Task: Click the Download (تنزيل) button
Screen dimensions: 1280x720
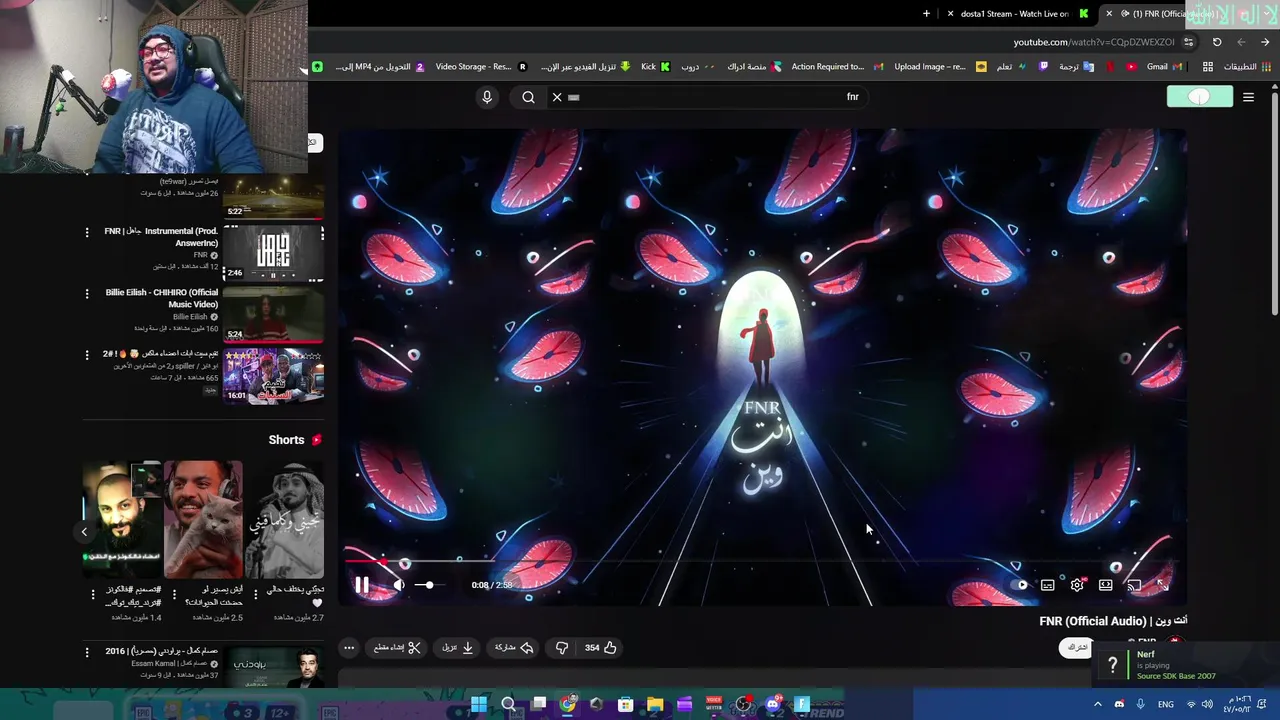Action: pyautogui.click(x=458, y=647)
